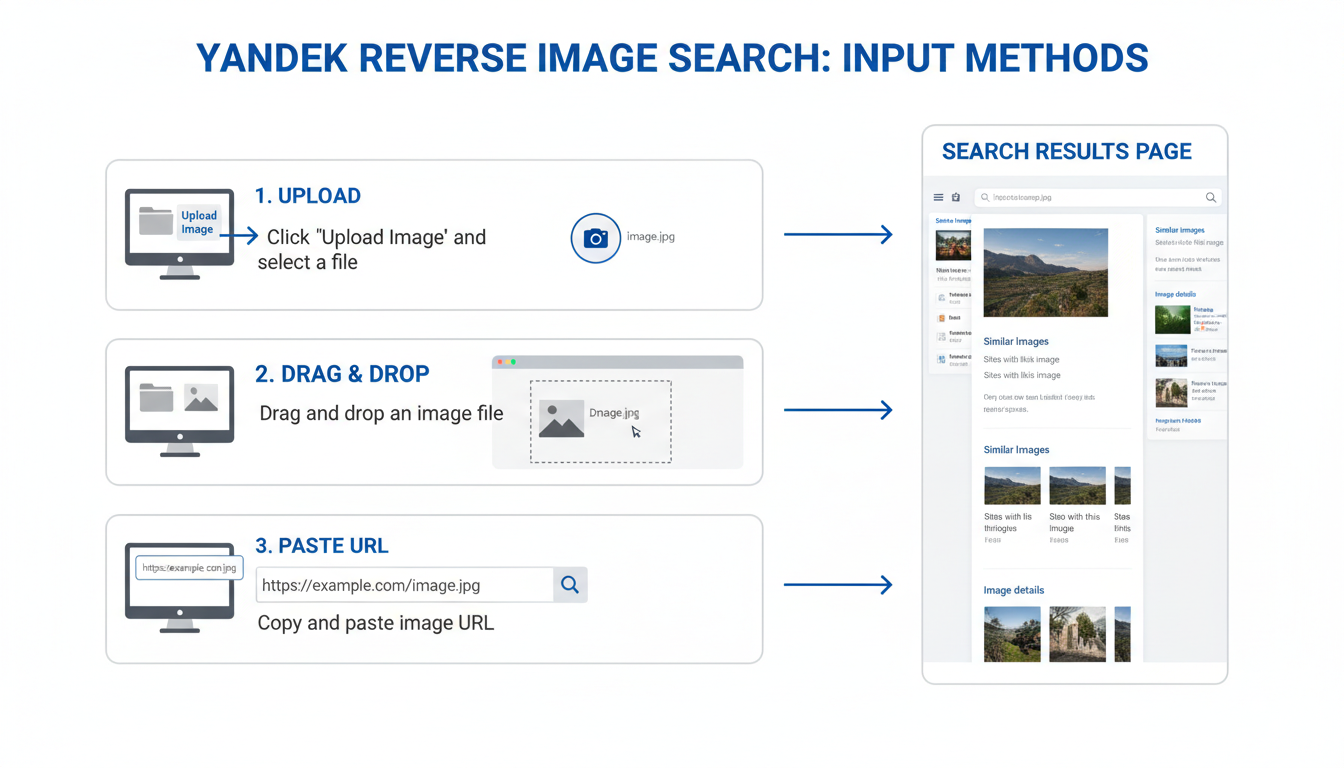Click the search magnifier on the results page

1210,197
